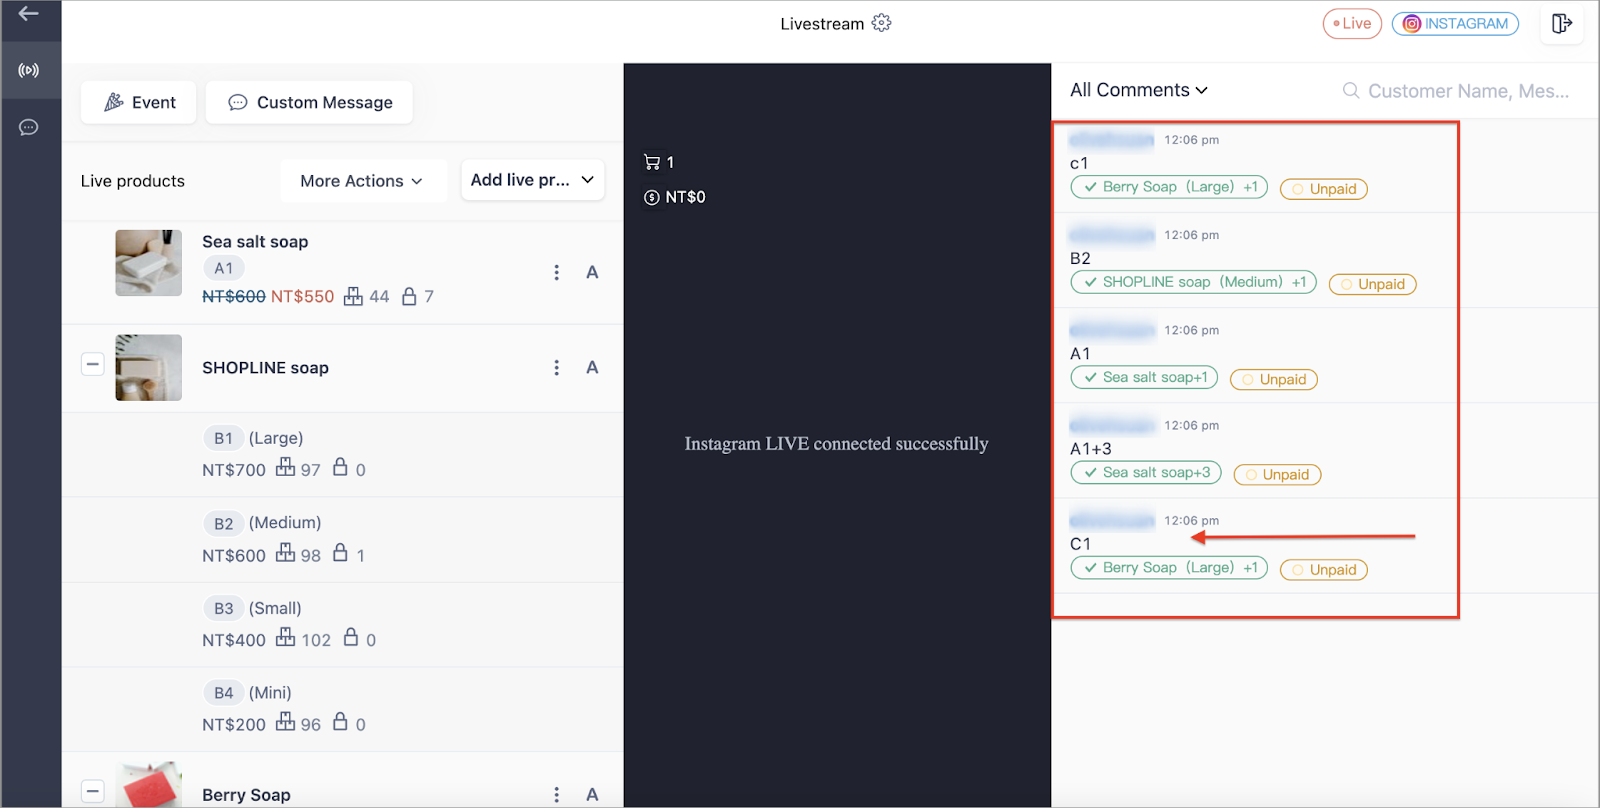Click the A1 keyword tag
The height and width of the screenshot is (808, 1600).
(x=223, y=269)
